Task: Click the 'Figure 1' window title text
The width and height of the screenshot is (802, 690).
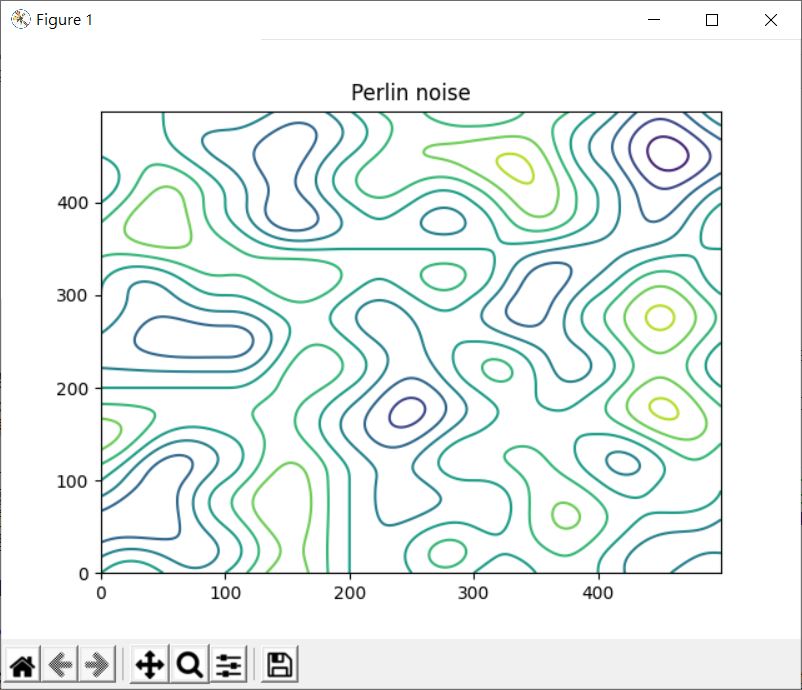Action: (x=64, y=20)
